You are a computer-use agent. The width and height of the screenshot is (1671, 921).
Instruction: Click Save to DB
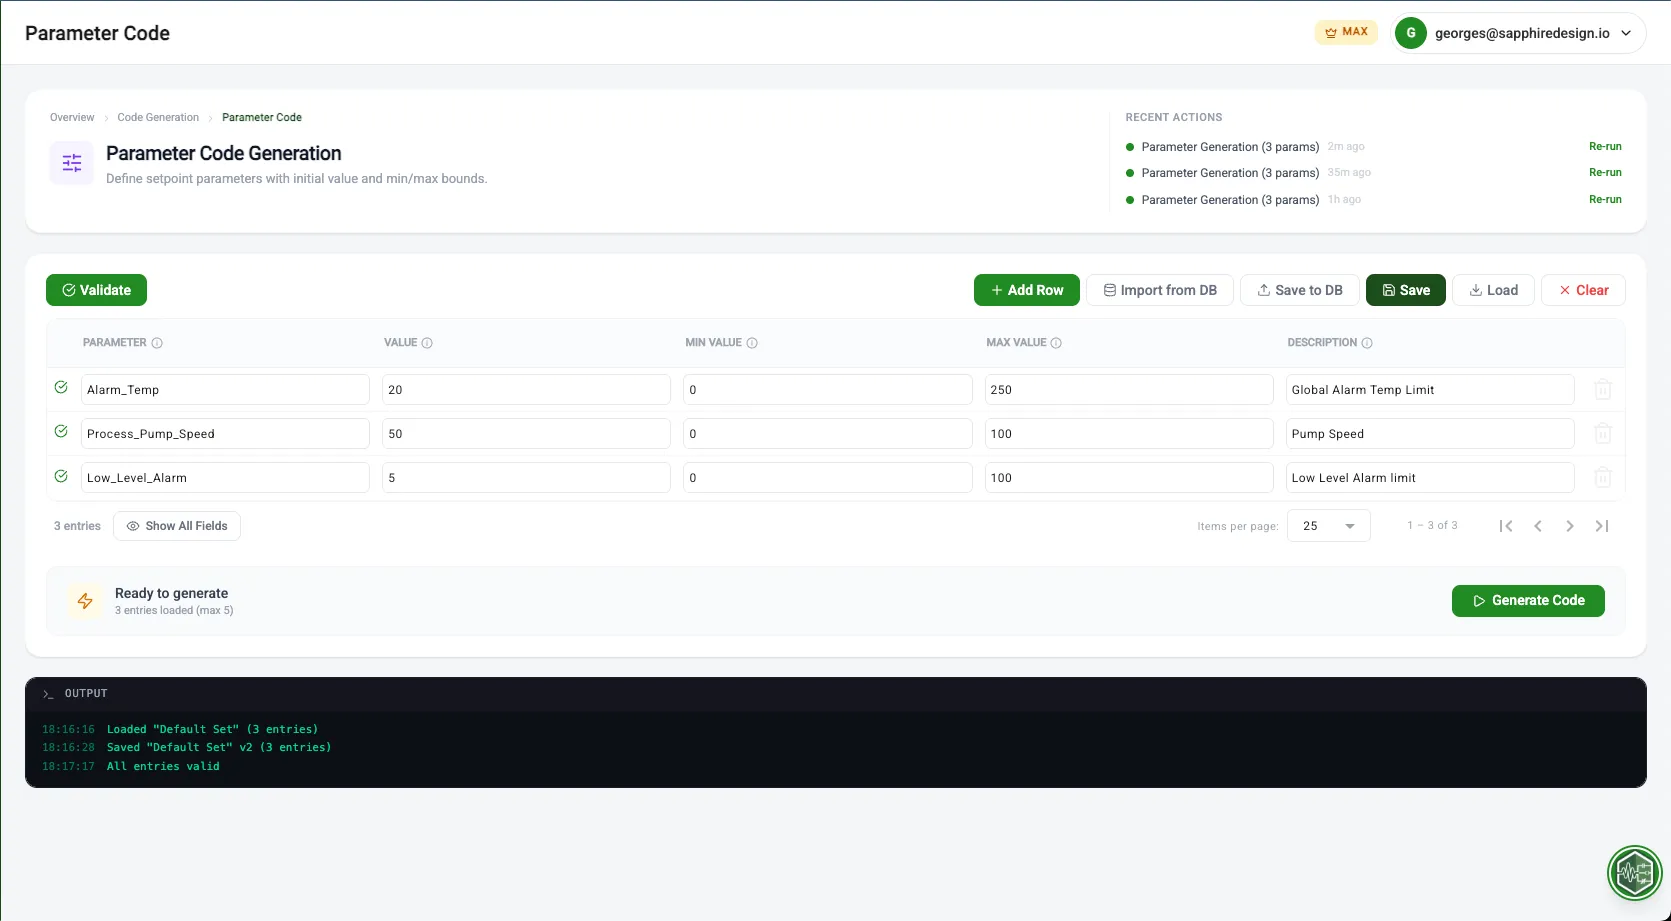(1300, 290)
